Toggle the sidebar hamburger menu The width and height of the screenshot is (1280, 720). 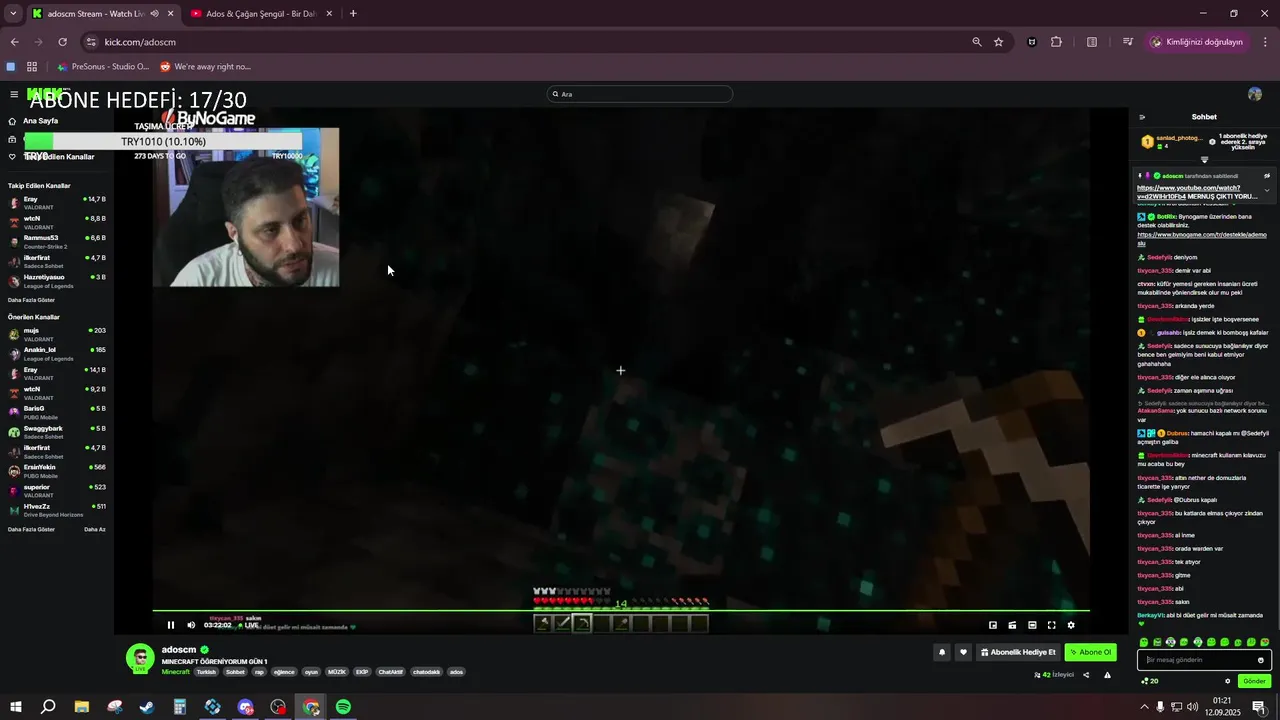14,94
